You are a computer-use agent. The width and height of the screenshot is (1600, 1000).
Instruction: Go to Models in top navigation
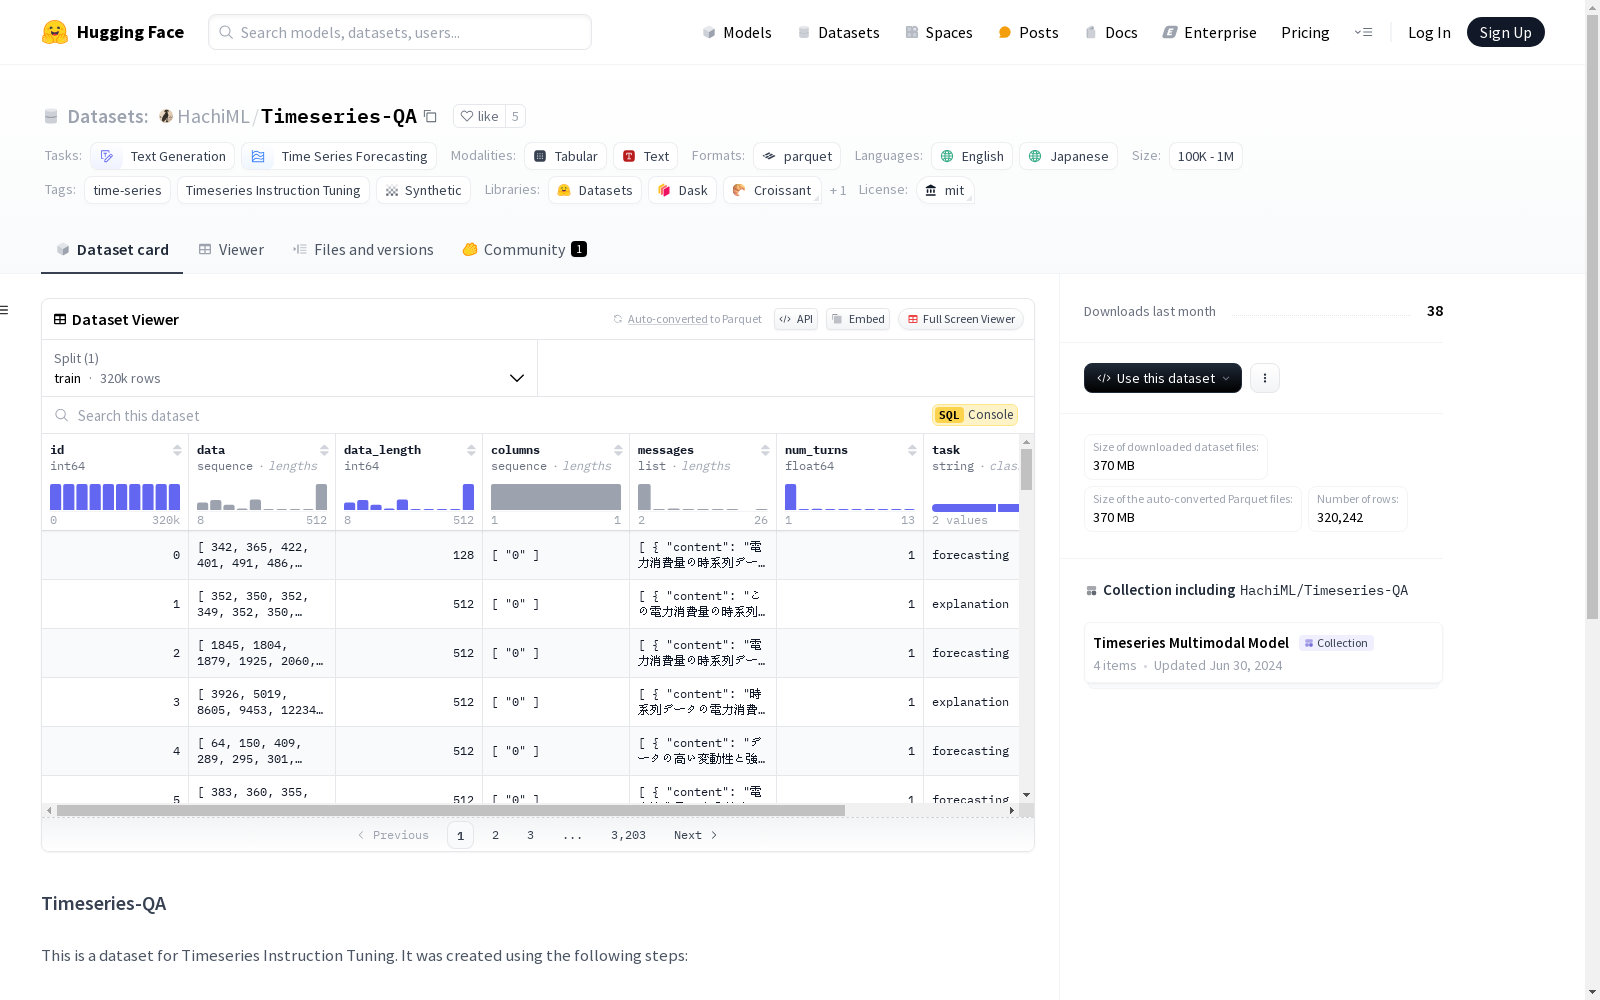737,32
